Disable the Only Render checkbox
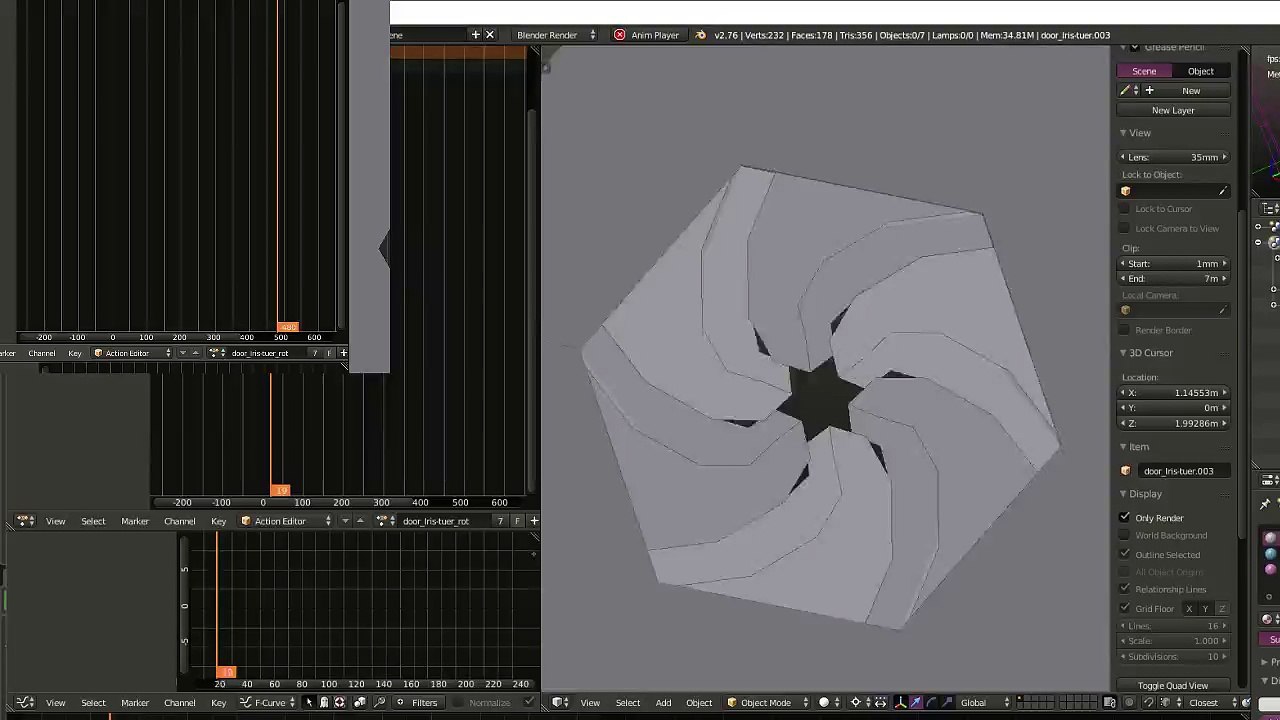 (x=1125, y=518)
